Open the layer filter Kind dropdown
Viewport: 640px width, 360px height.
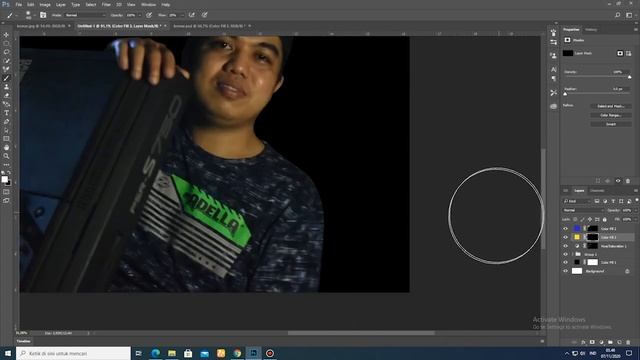click(577, 201)
